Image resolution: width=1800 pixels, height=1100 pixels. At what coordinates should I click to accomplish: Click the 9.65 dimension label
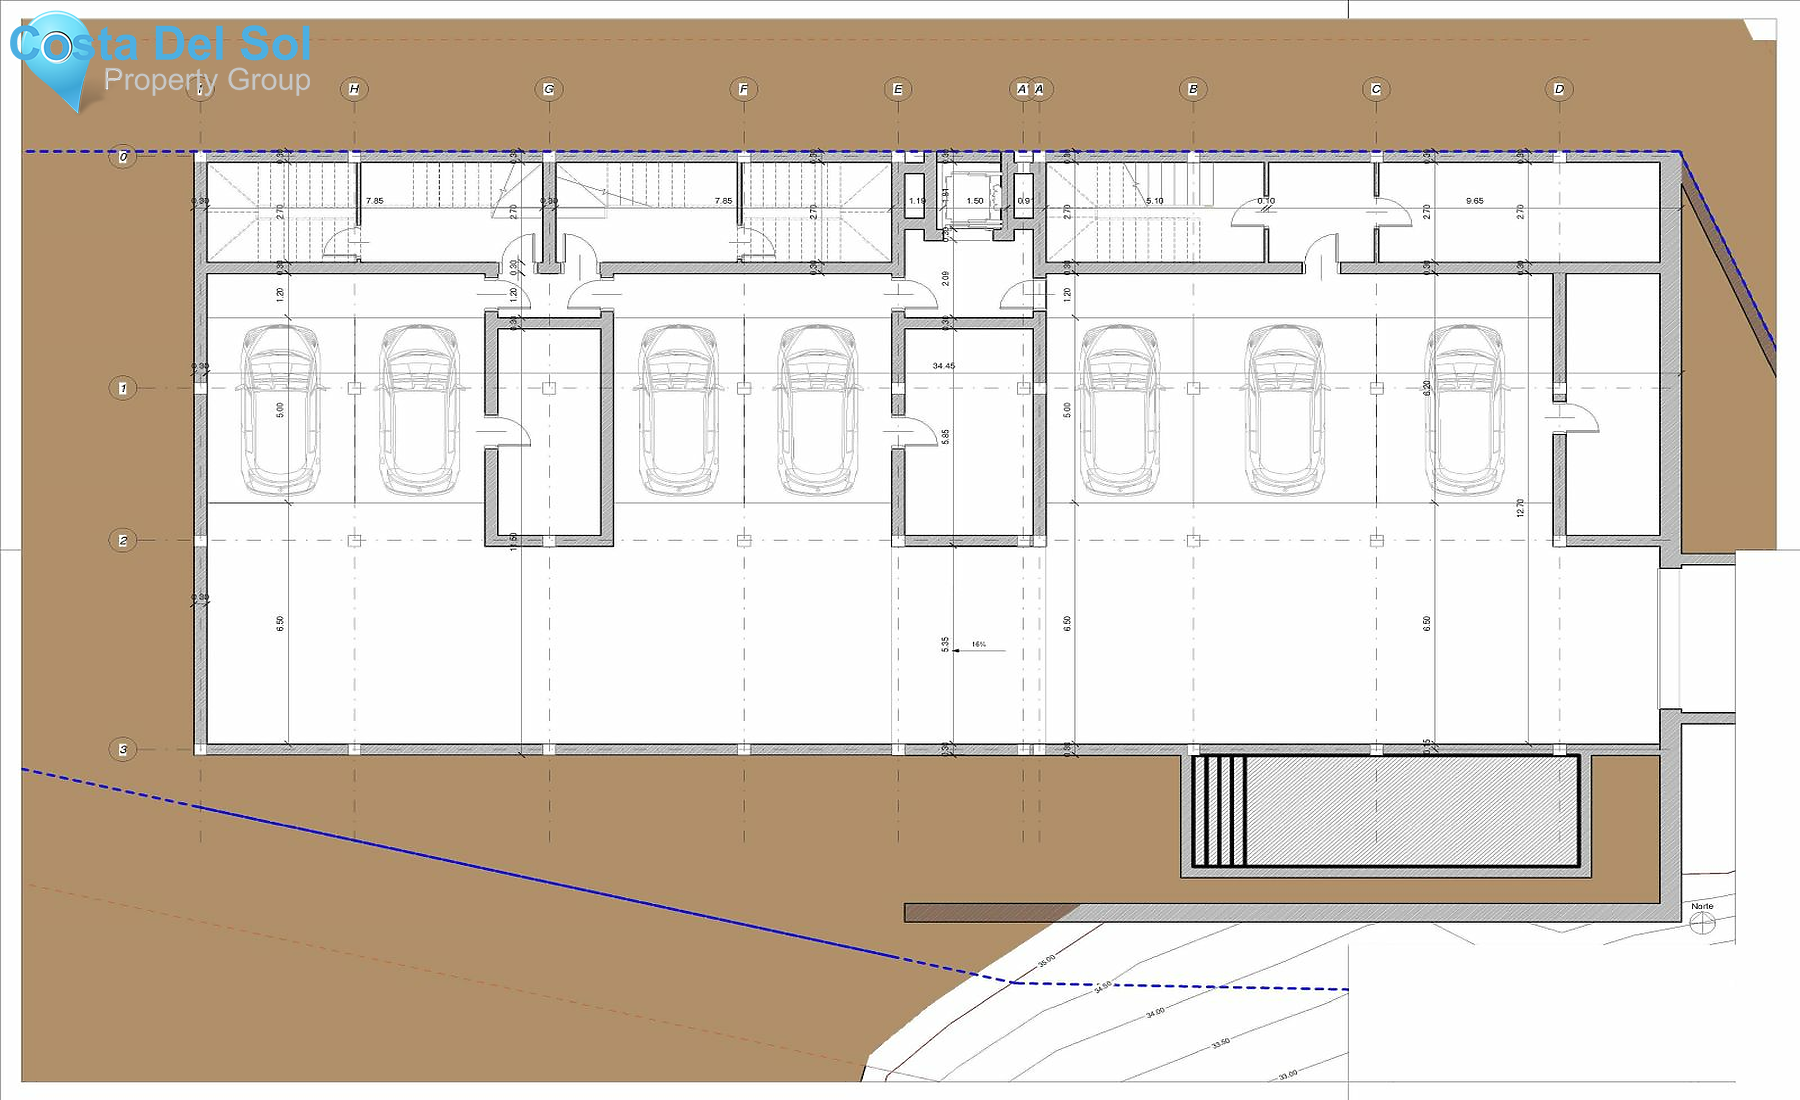1474,201
